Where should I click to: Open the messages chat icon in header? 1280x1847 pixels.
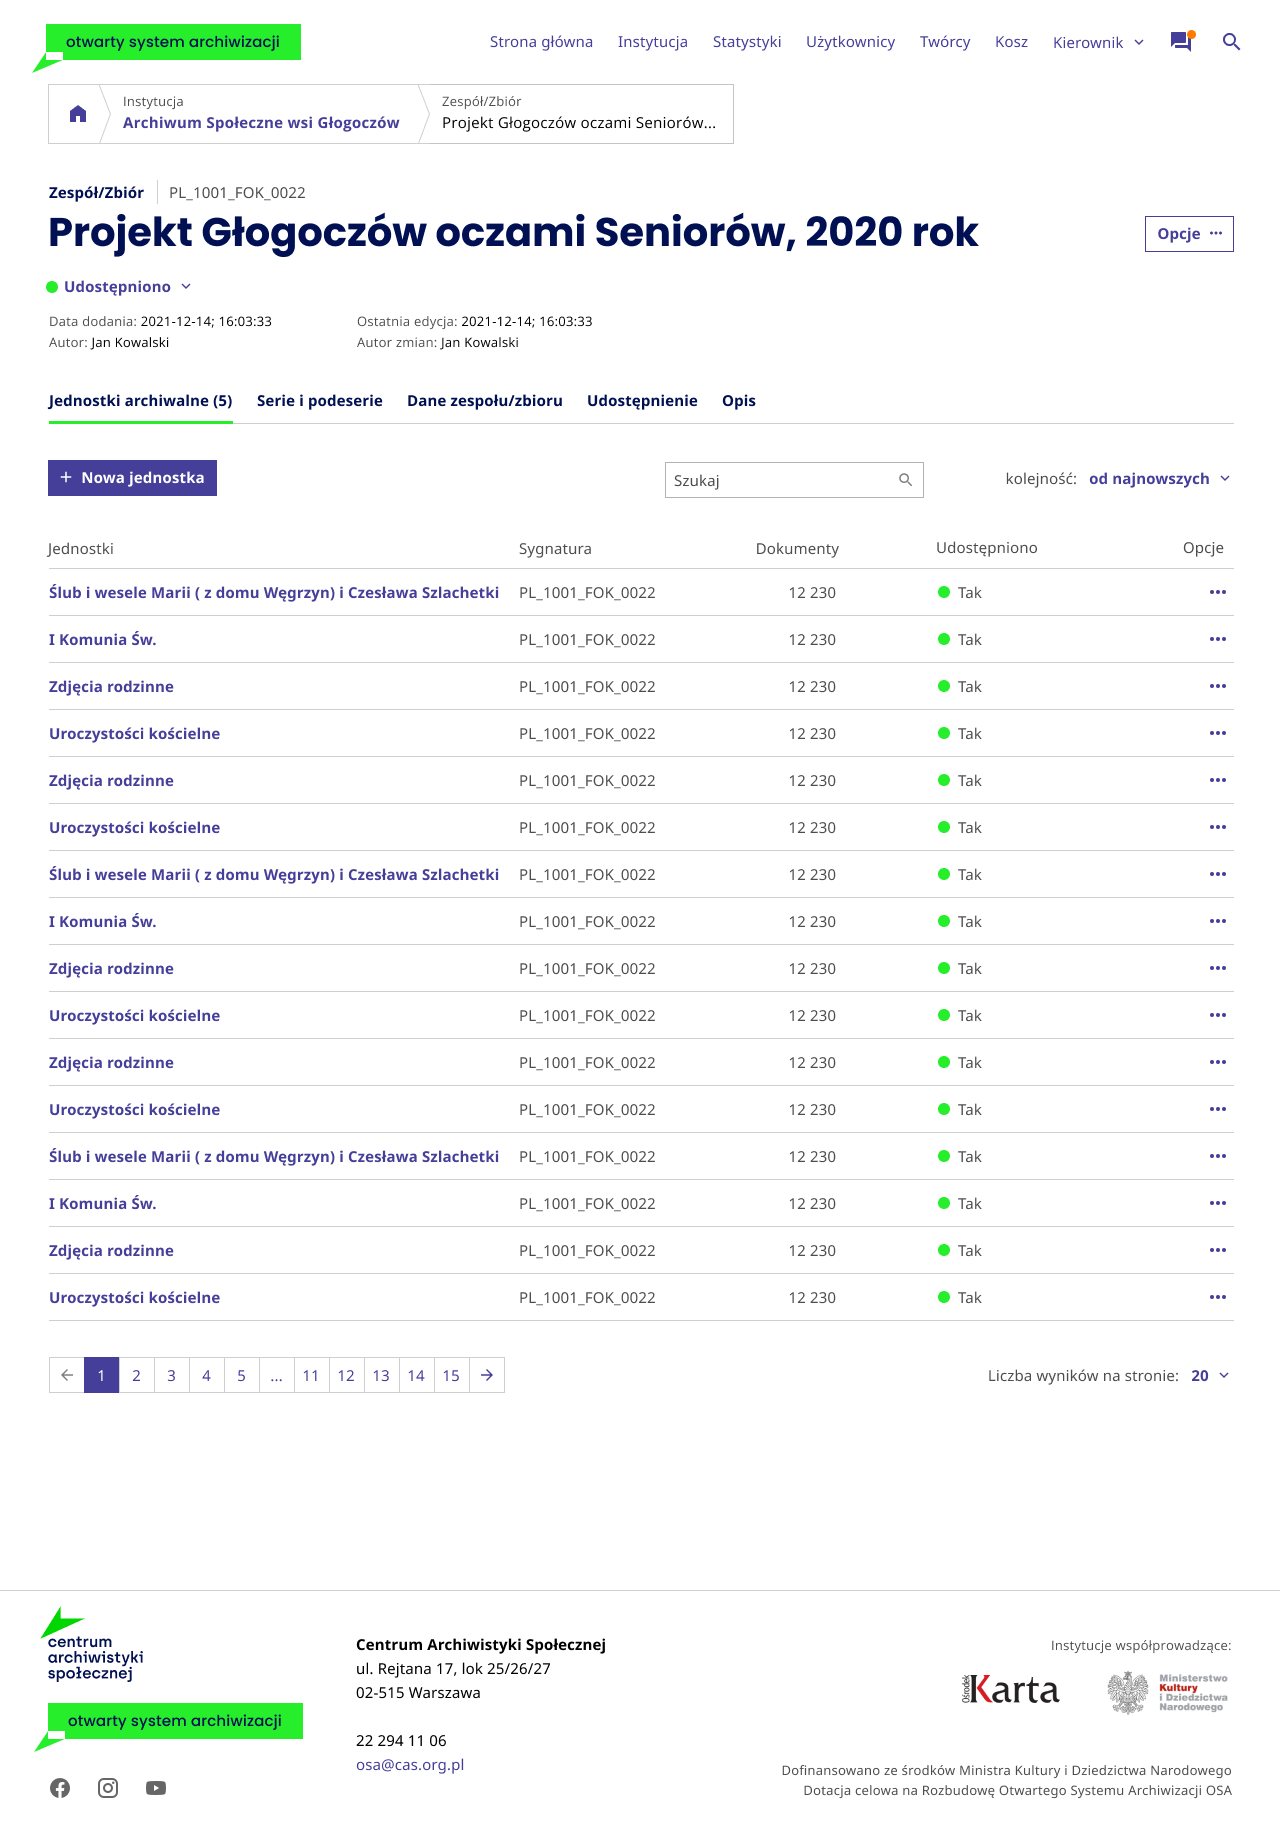(1181, 42)
